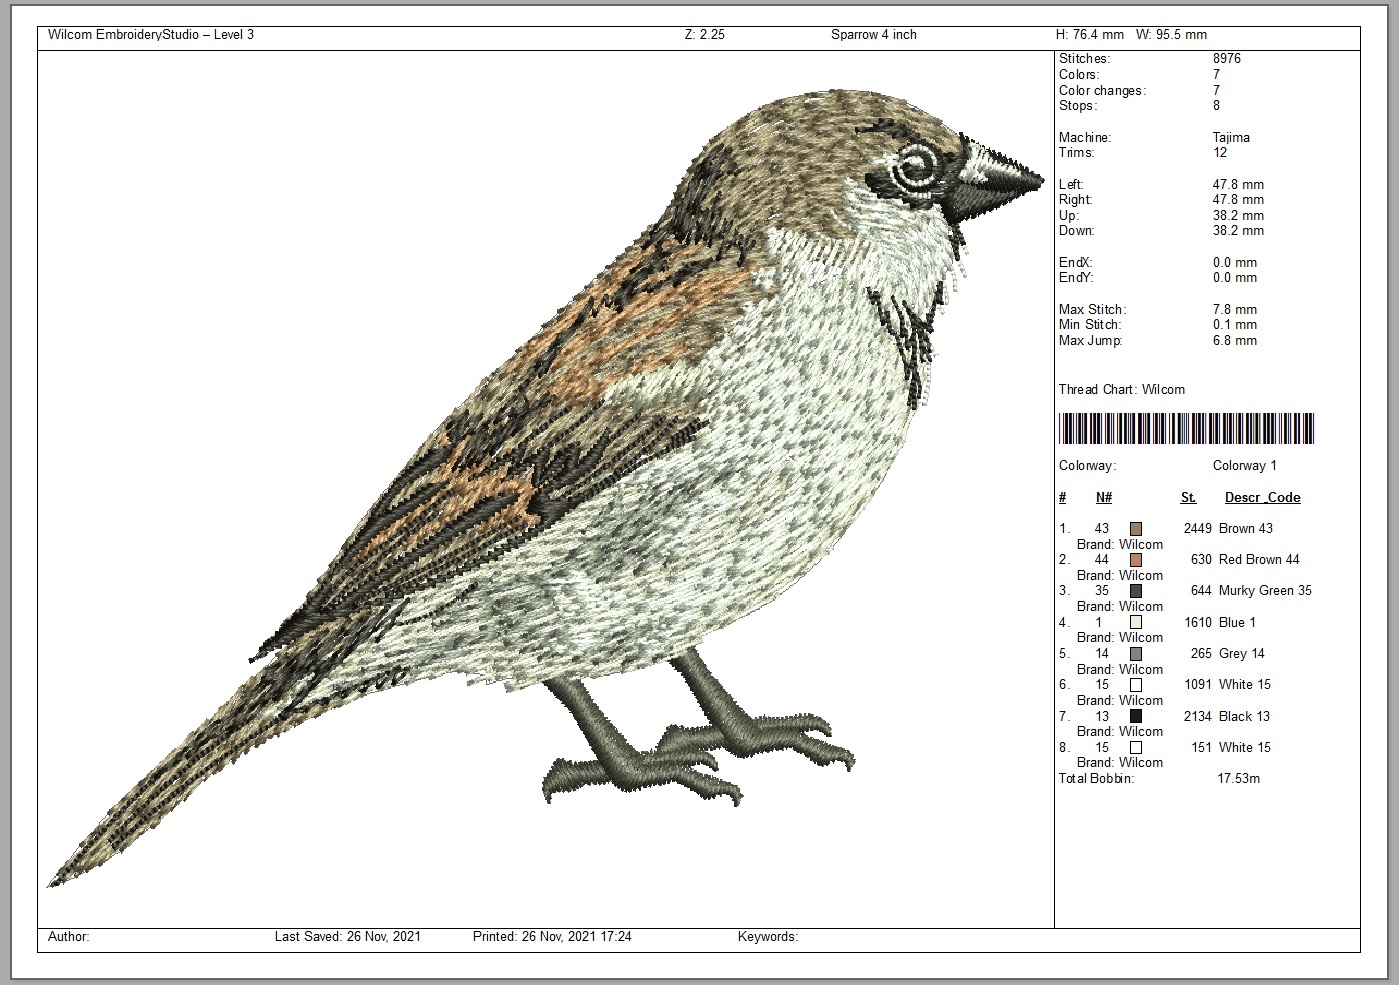
Task: Select the Blue 1 thread swatch
Action: coord(1136,622)
